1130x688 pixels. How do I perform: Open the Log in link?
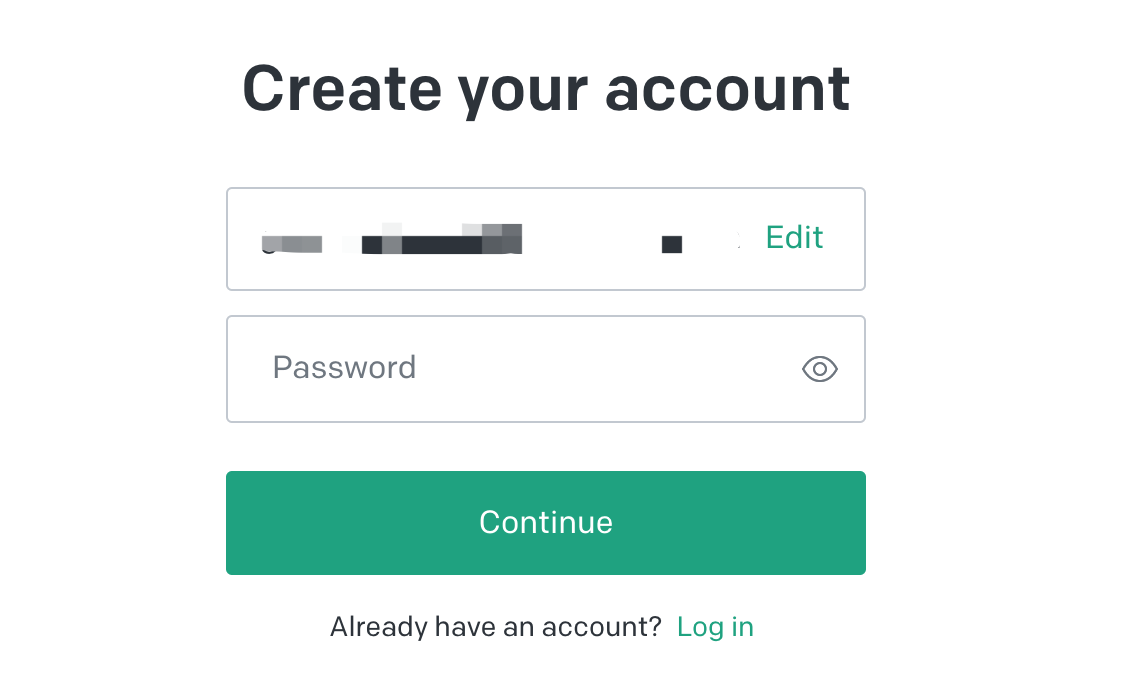715,627
